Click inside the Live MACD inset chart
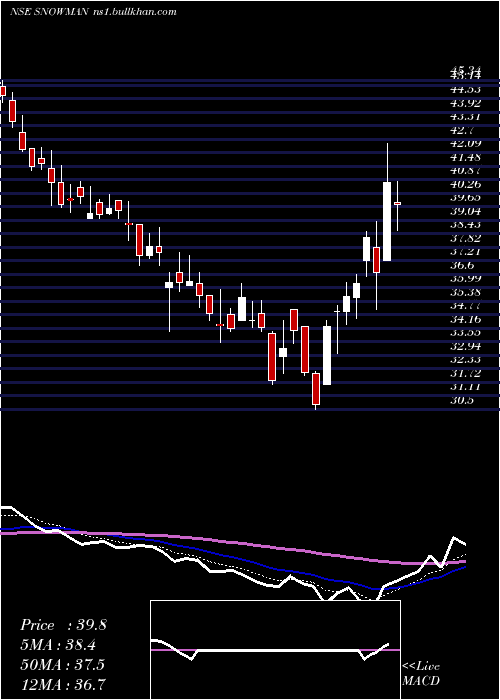The width and height of the screenshot is (500, 700). point(275,650)
